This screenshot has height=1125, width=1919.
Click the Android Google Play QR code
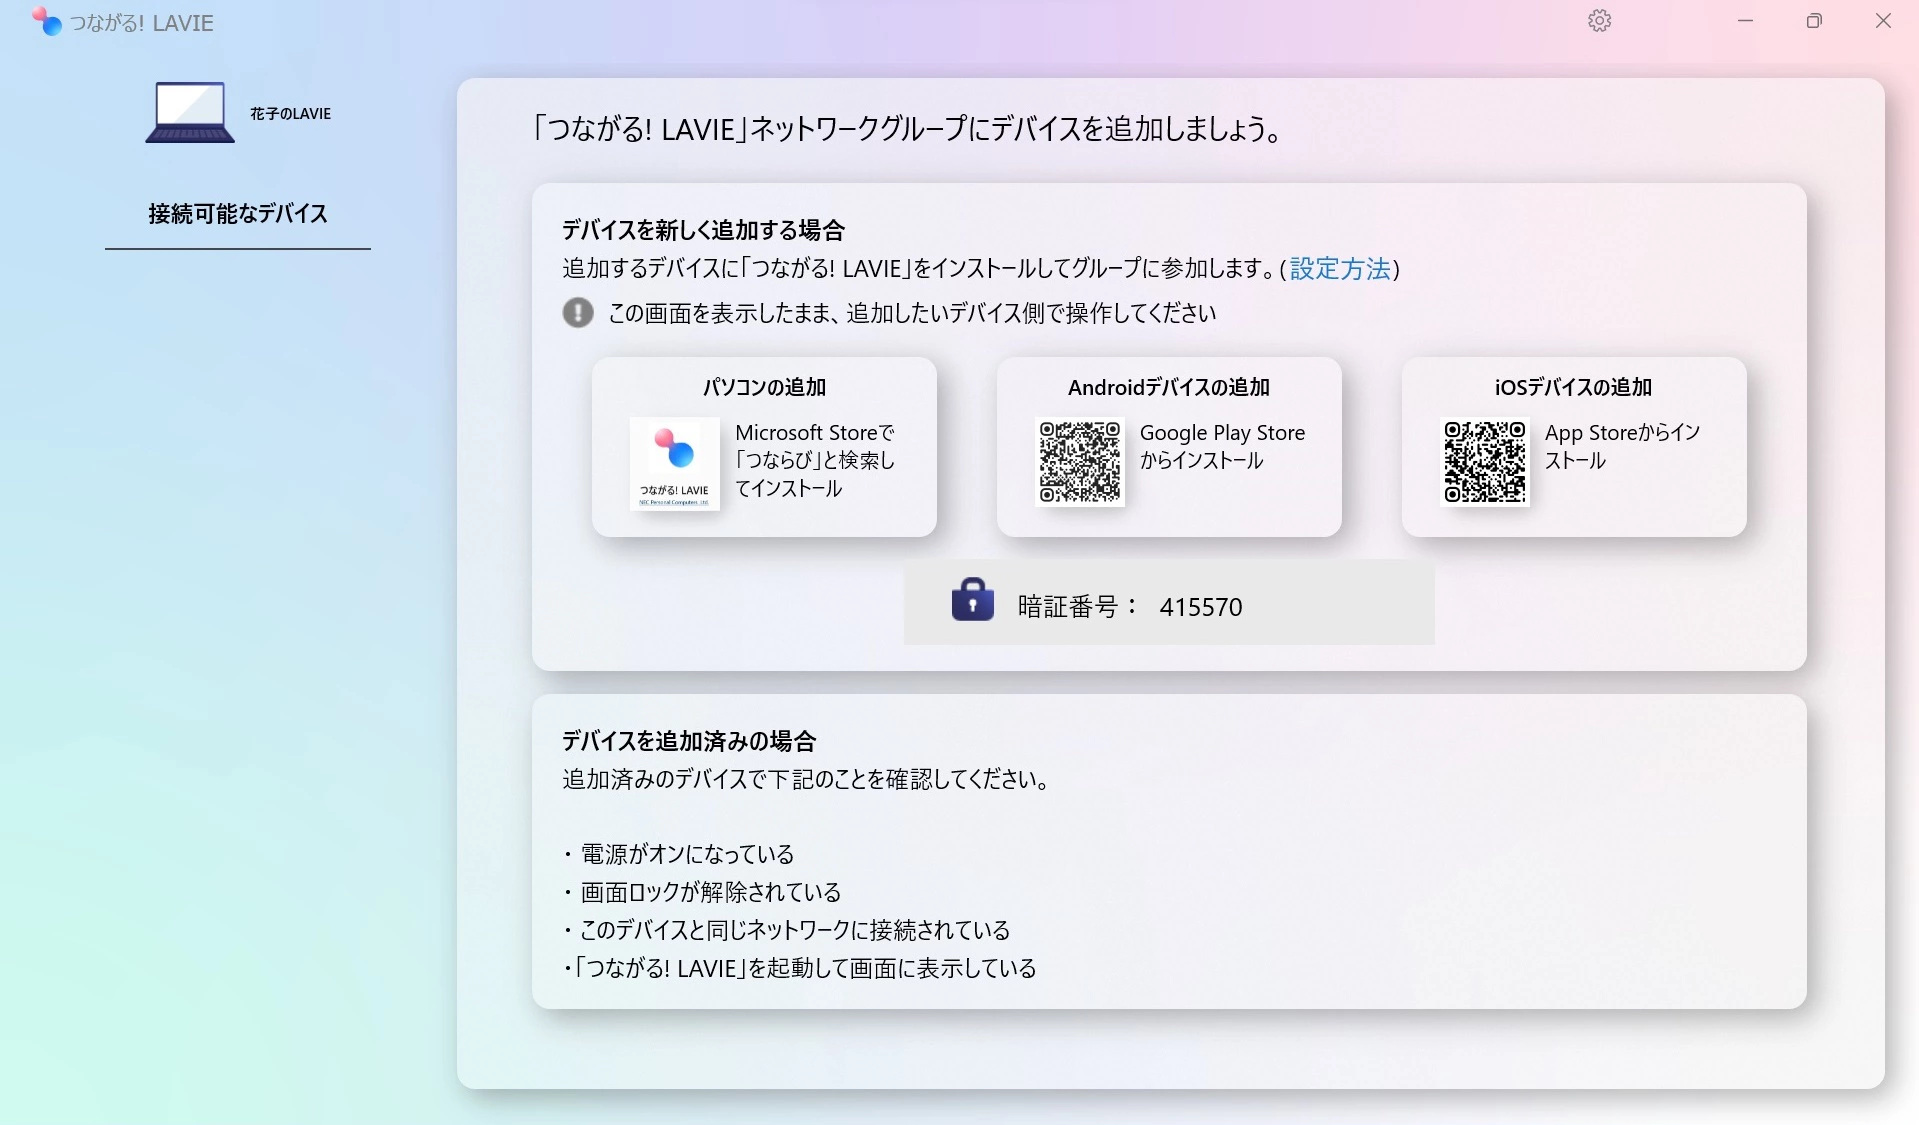1080,462
